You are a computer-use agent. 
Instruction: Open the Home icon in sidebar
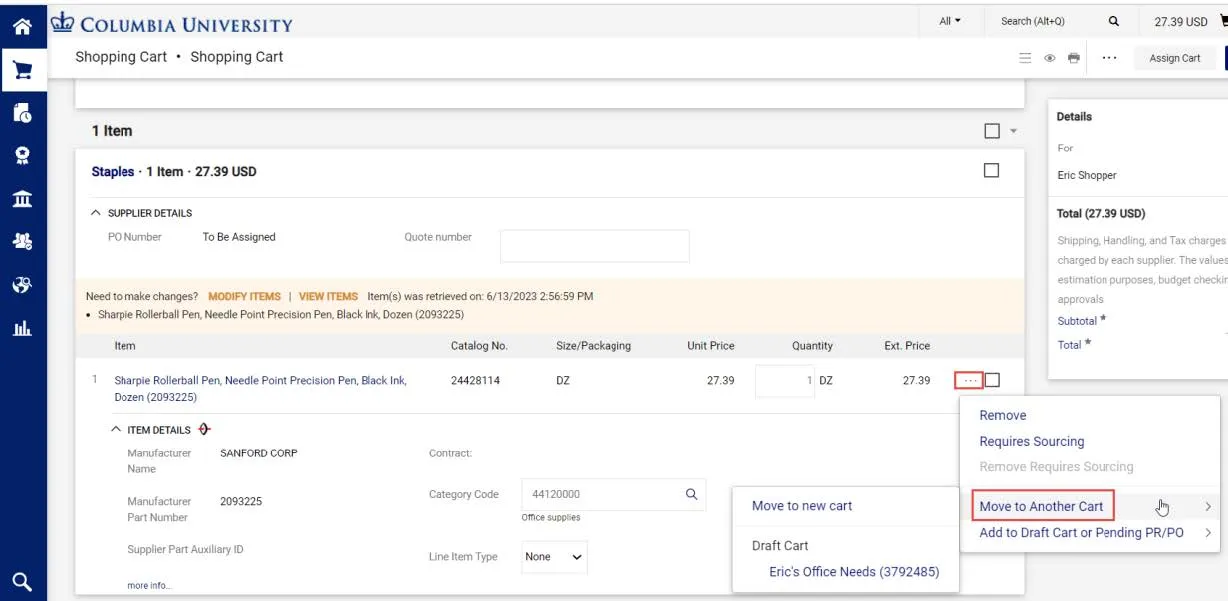tap(22, 27)
